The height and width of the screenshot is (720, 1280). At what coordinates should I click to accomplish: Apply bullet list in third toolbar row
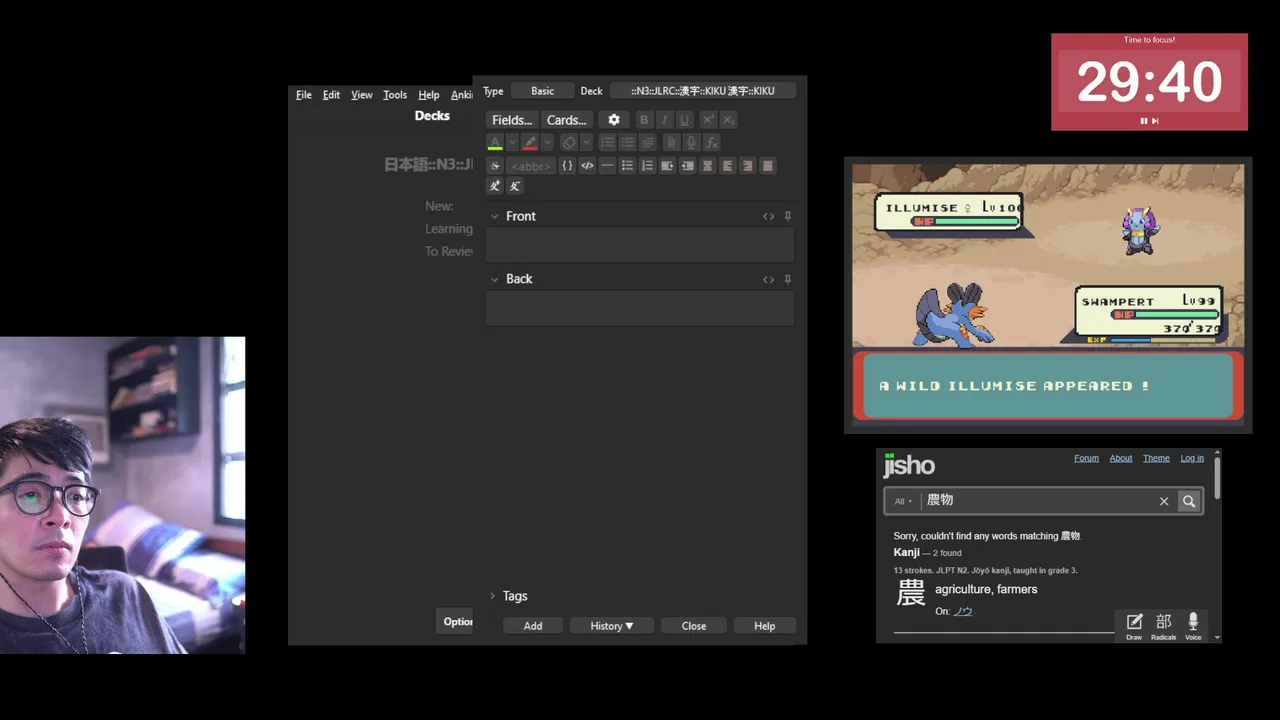point(627,166)
